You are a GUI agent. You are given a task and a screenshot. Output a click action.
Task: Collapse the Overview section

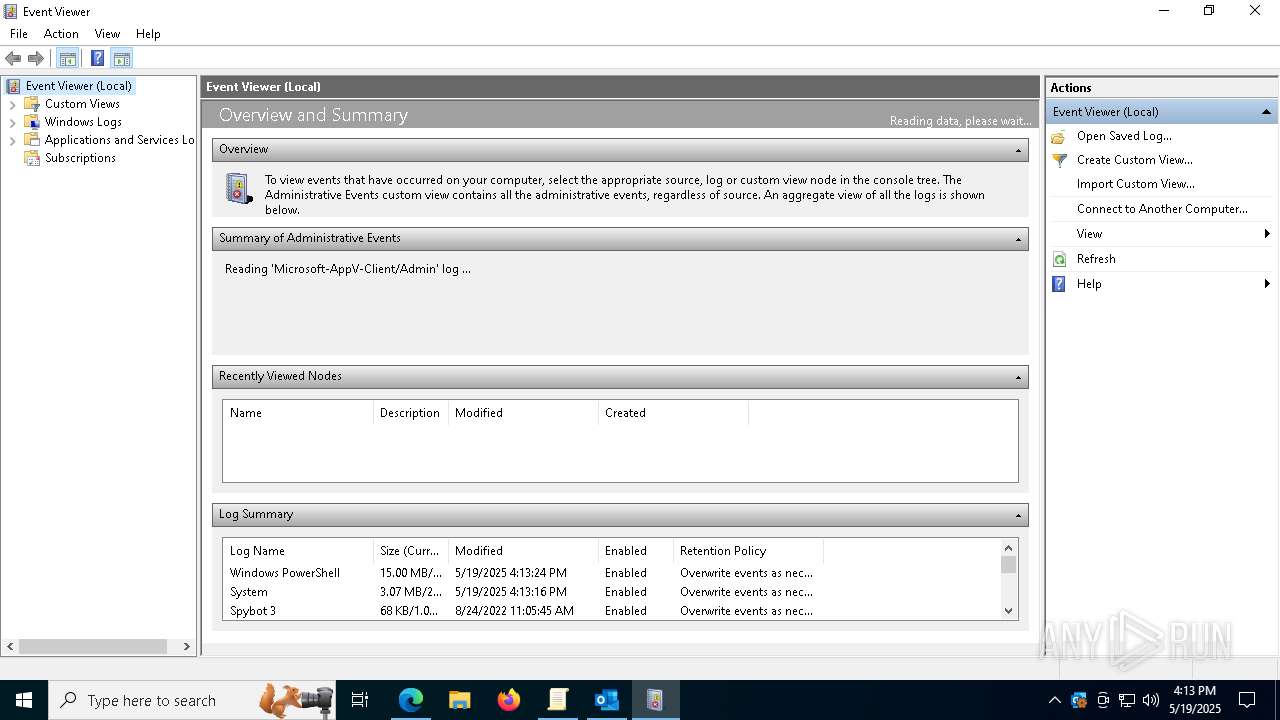tap(1018, 150)
